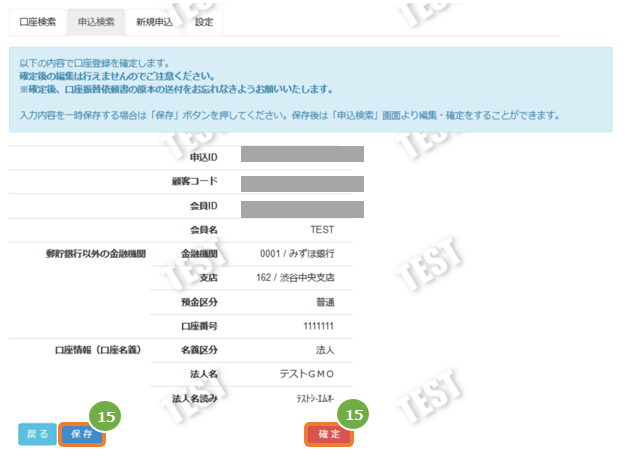Image resolution: width=631 pixels, height=475 pixels.
Task: Click the bank value 0001 / みずほ銀行
Action: (297, 254)
